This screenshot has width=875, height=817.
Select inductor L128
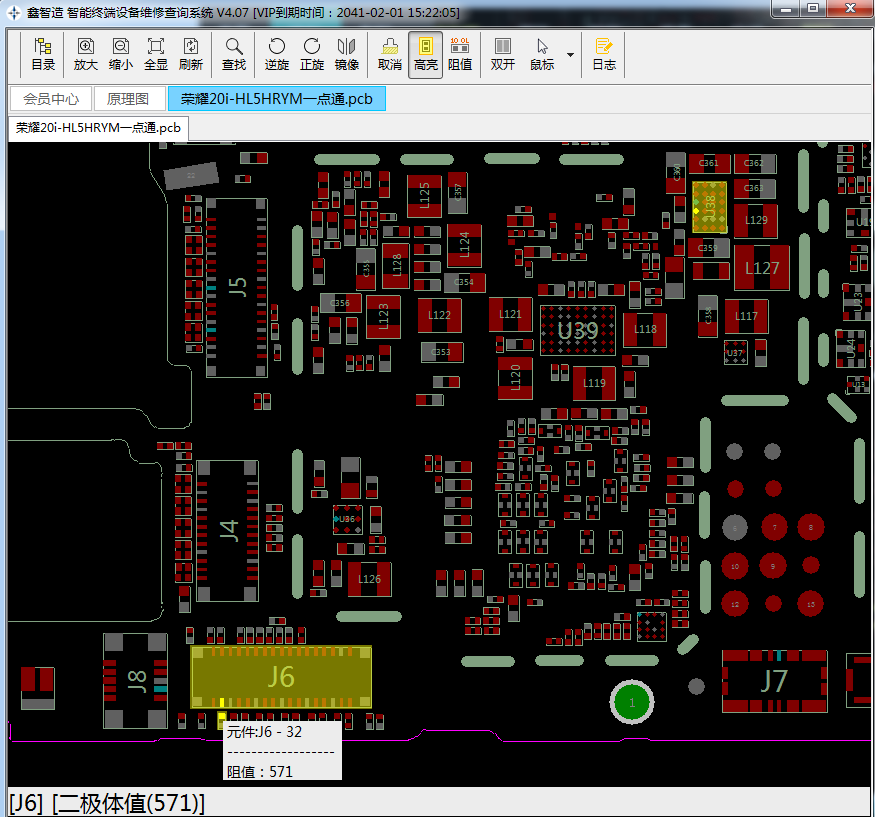[396, 266]
